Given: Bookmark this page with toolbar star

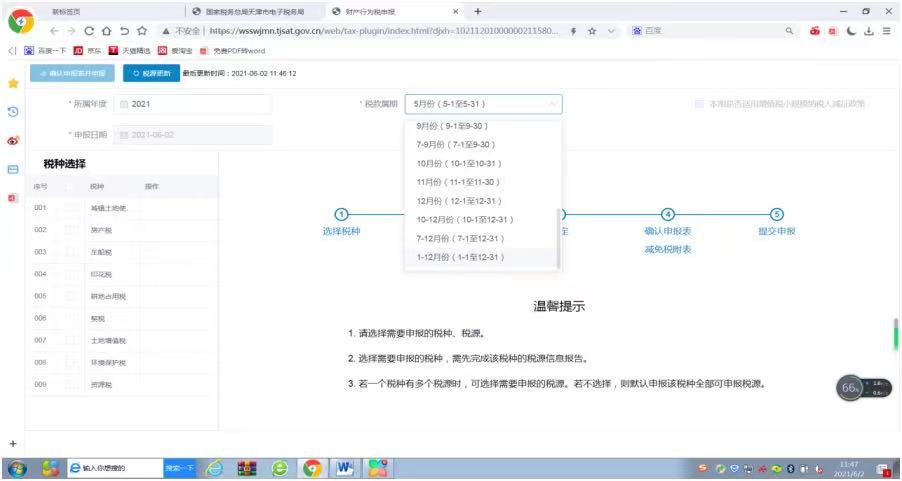Looking at the screenshot, I should (142, 31).
